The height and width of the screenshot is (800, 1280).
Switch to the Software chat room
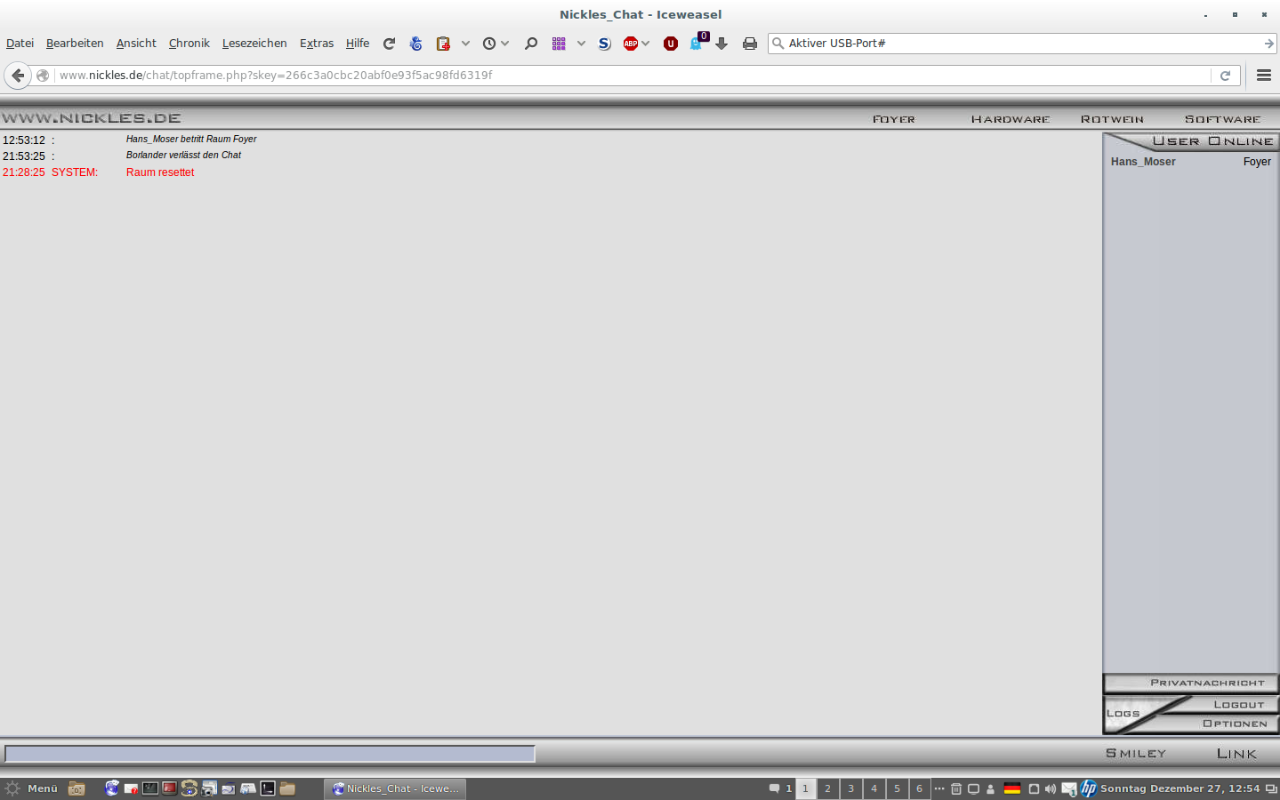pyautogui.click(x=1223, y=119)
